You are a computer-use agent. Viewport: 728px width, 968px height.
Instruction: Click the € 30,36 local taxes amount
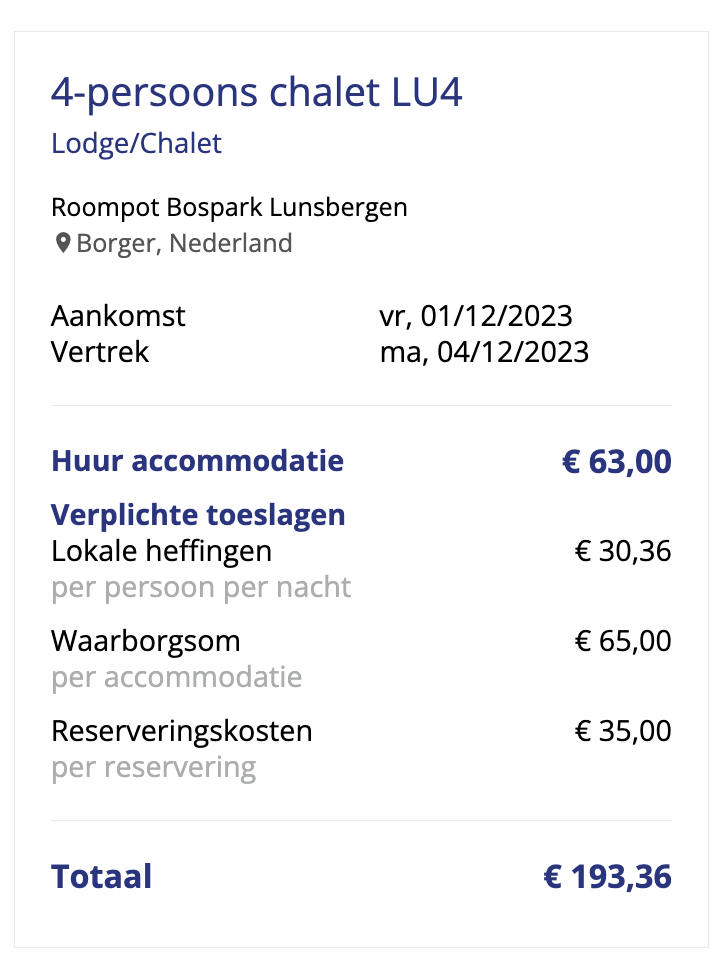[623, 551]
